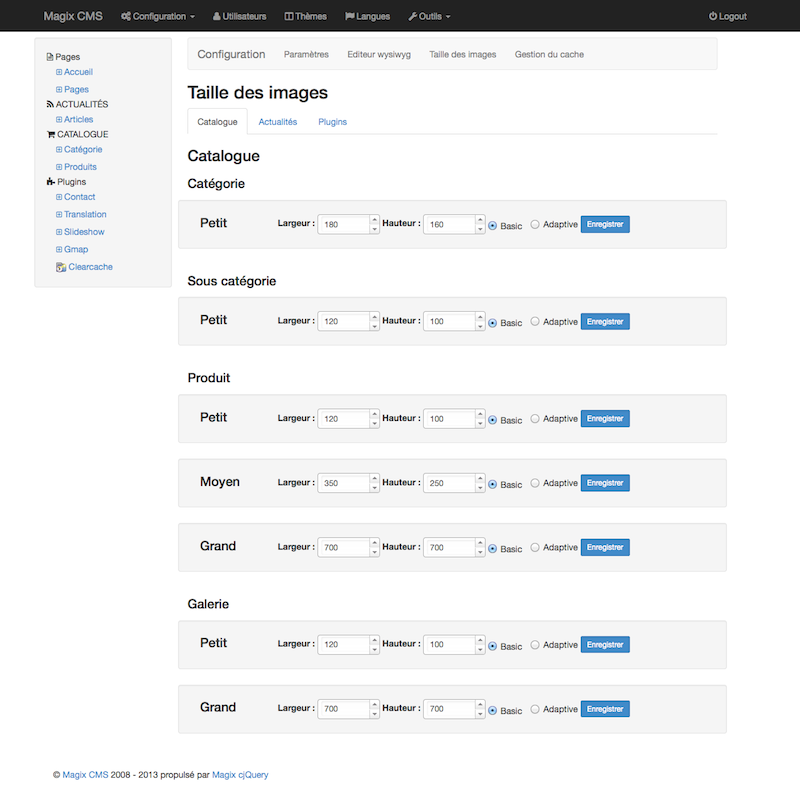Click the plus icon beside Slideshow
Viewport: 800px width, 791px height.
(x=59, y=232)
